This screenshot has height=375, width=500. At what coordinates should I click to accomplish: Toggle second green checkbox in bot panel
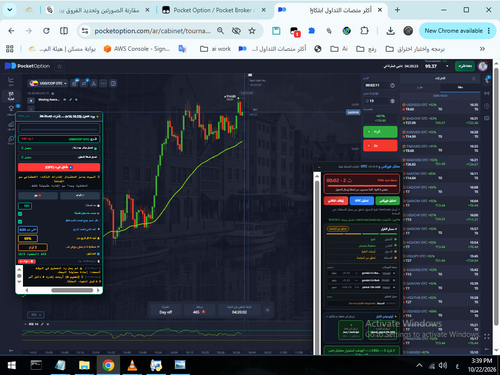(20, 222)
